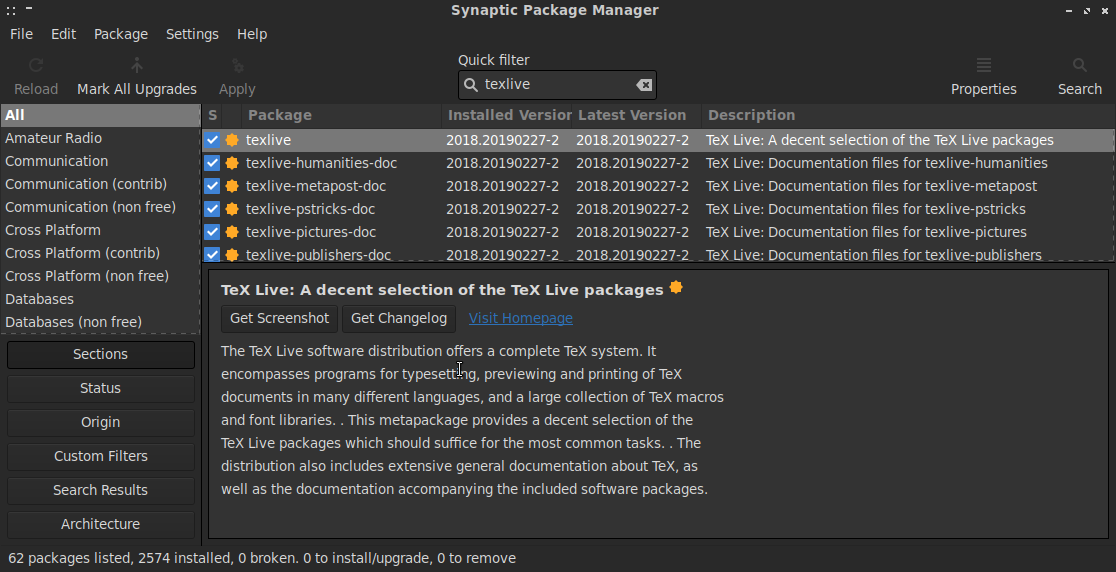
Task: Open the Settings menu
Action: (192, 34)
